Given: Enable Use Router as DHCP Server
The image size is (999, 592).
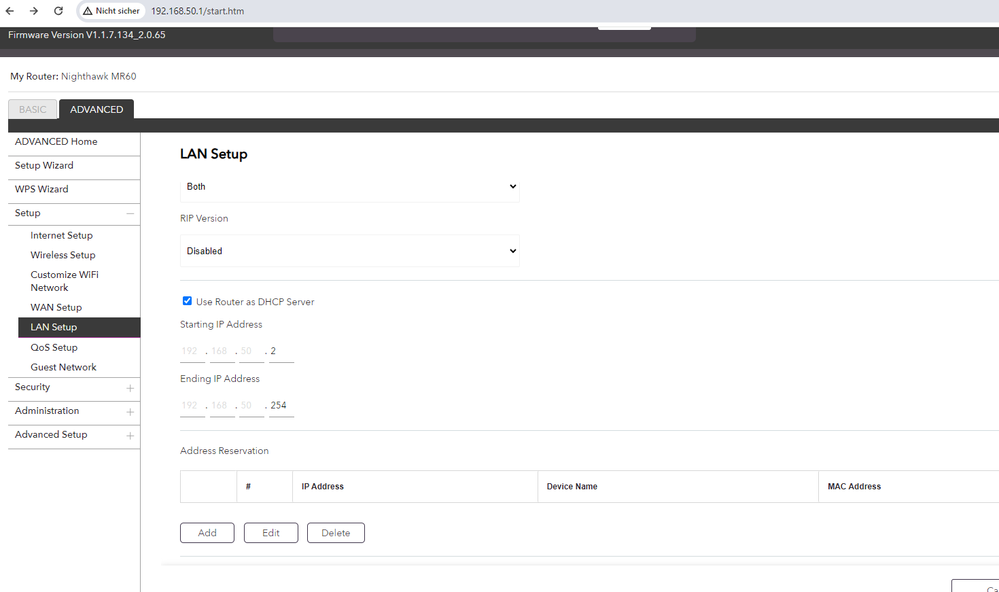Looking at the screenshot, I should 187,301.
